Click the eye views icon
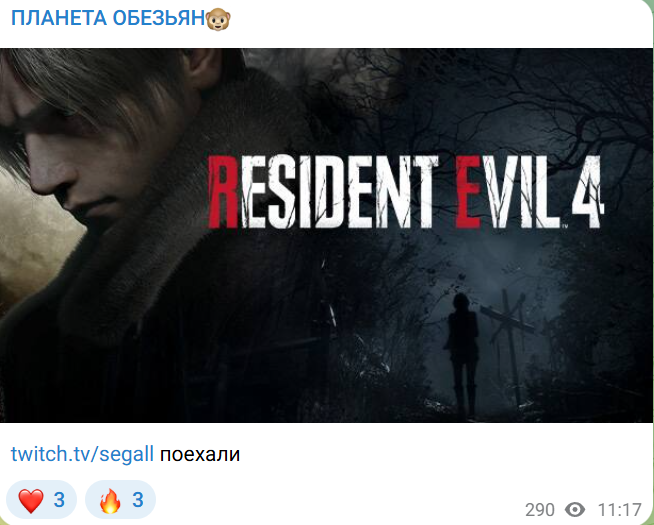The height and width of the screenshot is (525, 654). click(575, 510)
